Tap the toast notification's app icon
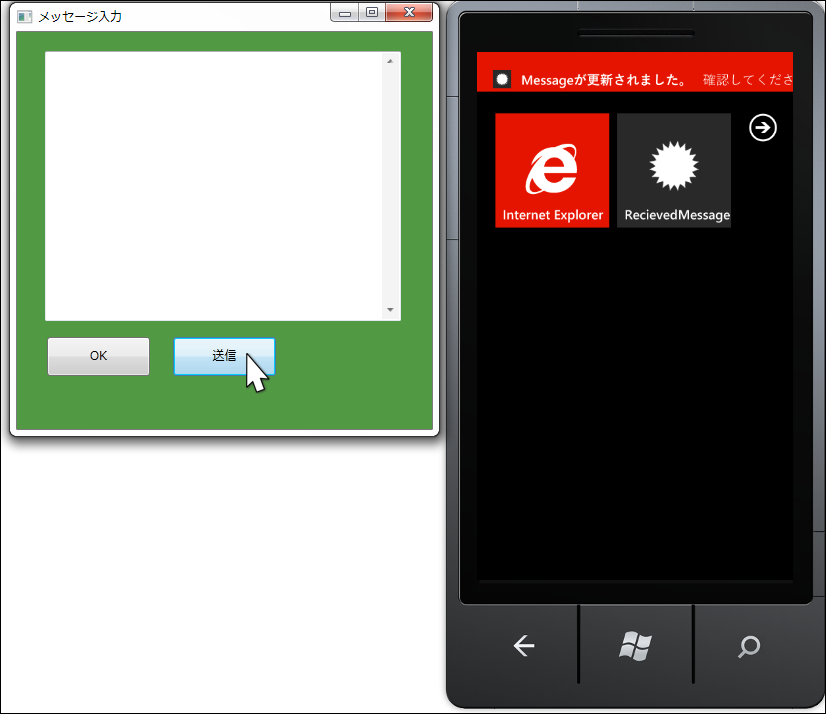 point(502,80)
